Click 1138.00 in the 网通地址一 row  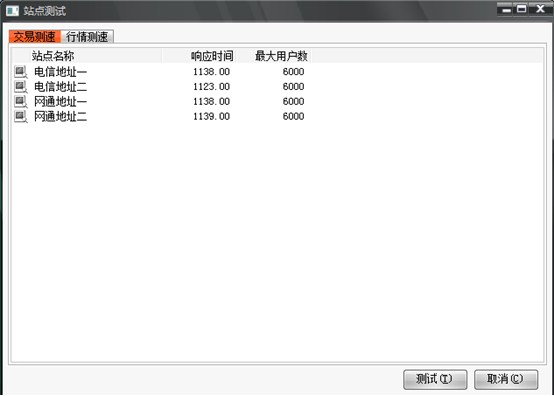211,101
